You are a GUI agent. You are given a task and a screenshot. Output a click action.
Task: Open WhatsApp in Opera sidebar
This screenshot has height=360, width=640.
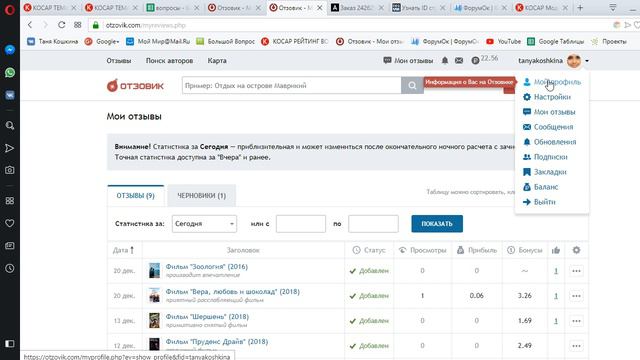click(10, 73)
